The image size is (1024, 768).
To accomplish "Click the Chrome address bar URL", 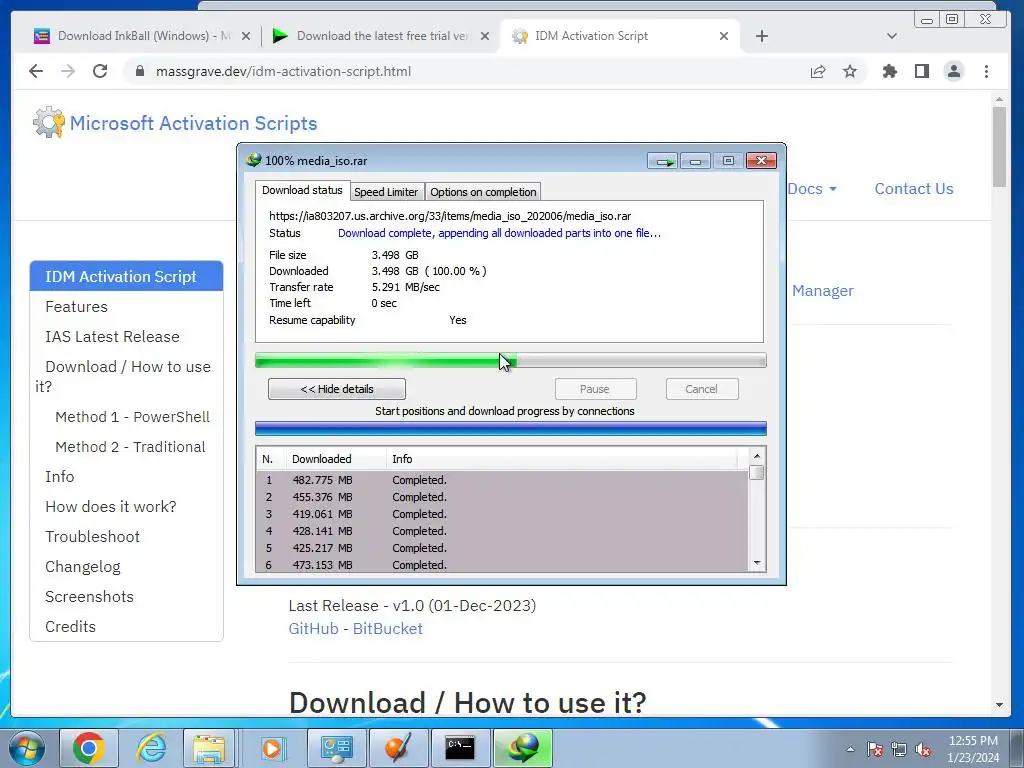I will pyautogui.click(x=283, y=71).
